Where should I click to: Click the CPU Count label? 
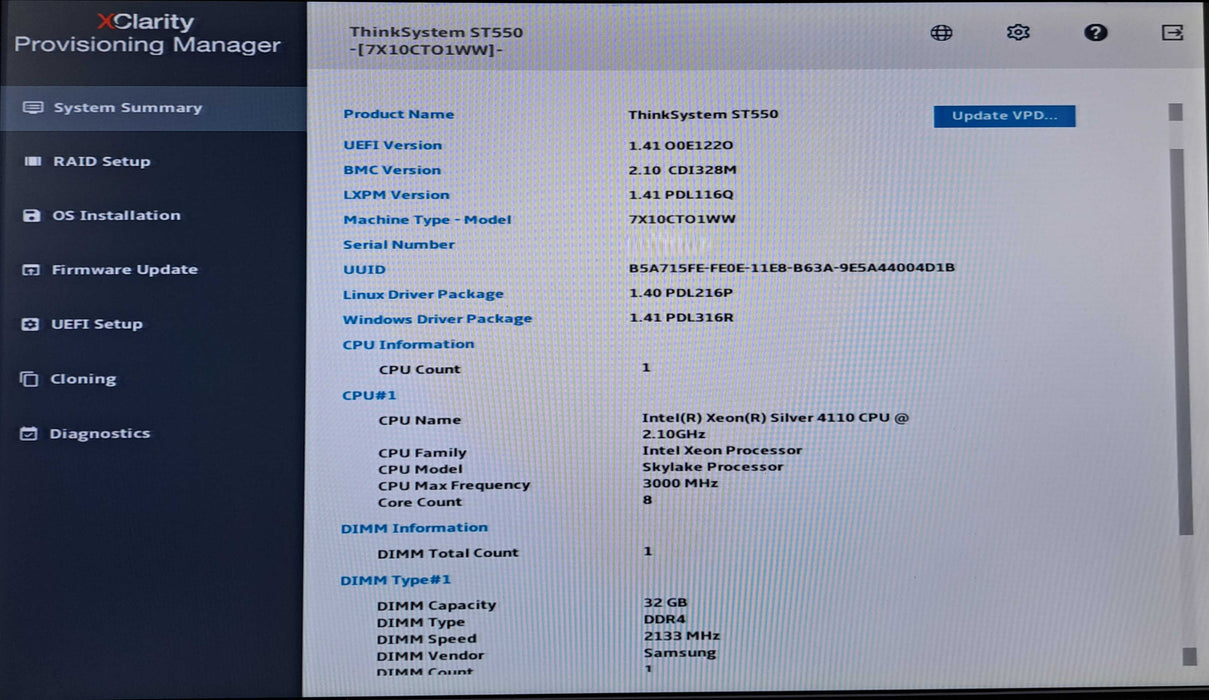[419, 369]
